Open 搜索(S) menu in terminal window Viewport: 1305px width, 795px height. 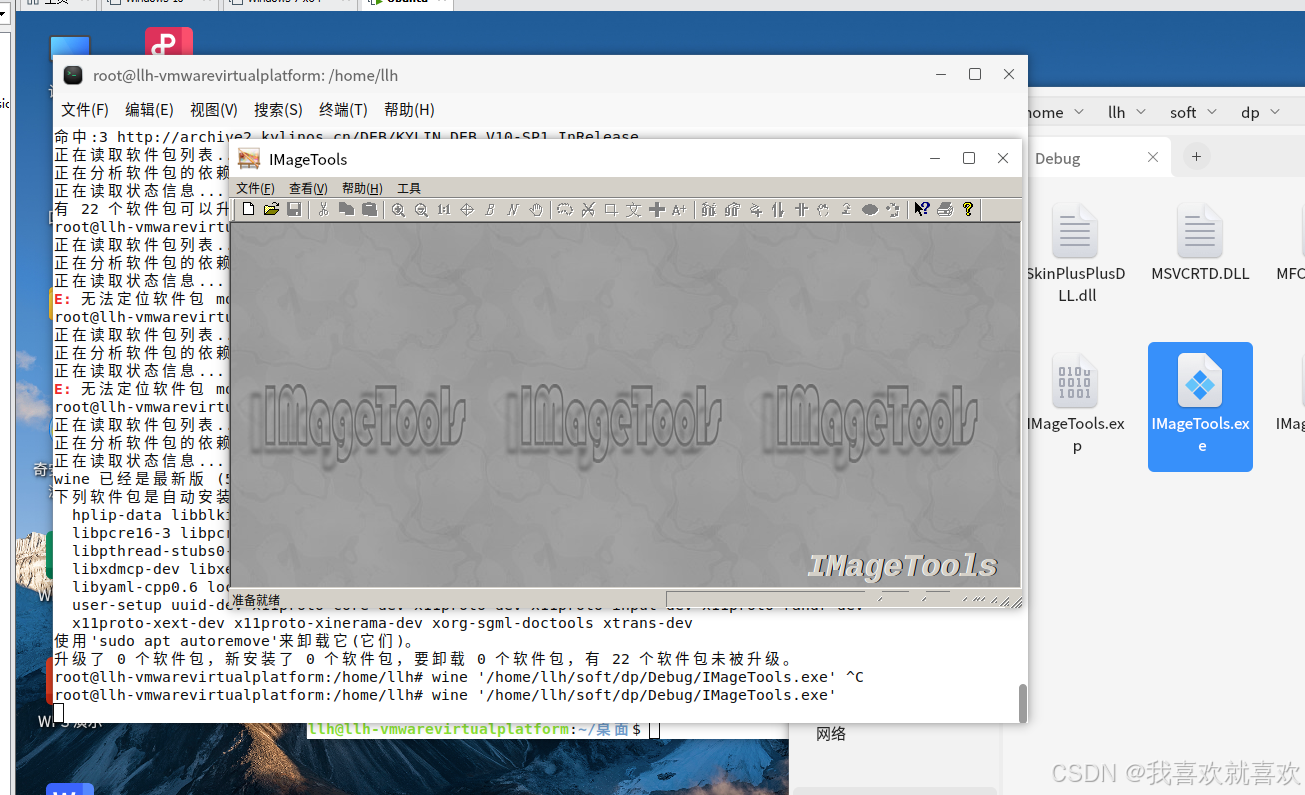point(278,110)
